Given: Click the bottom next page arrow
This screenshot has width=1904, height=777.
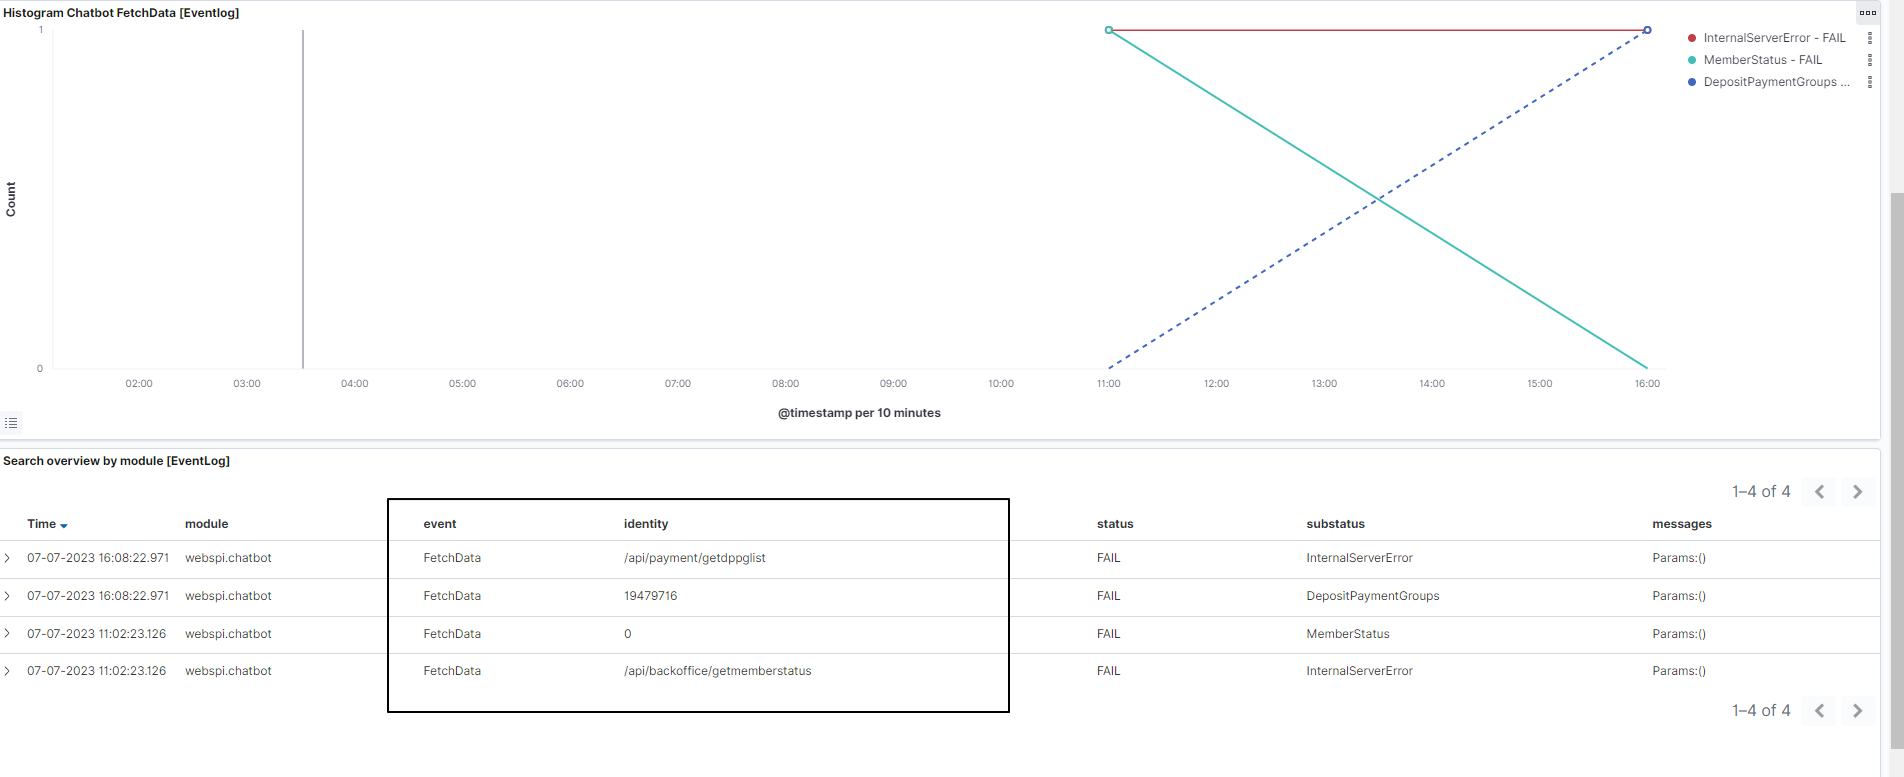Looking at the screenshot, I should [x=1857, y=711].
